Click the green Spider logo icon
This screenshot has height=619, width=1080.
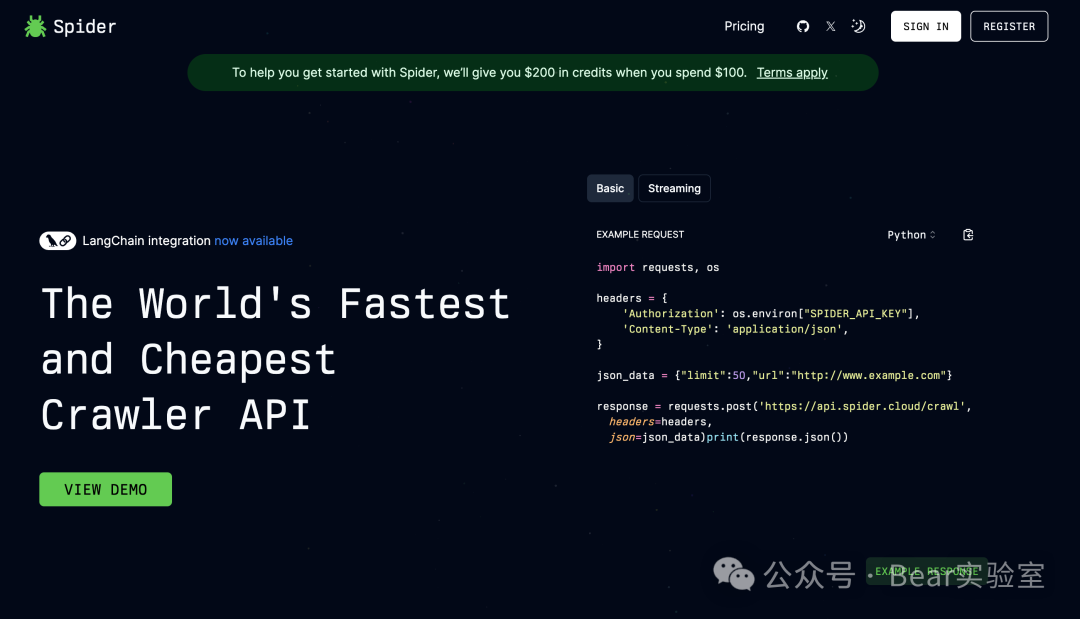coord(36,27)
